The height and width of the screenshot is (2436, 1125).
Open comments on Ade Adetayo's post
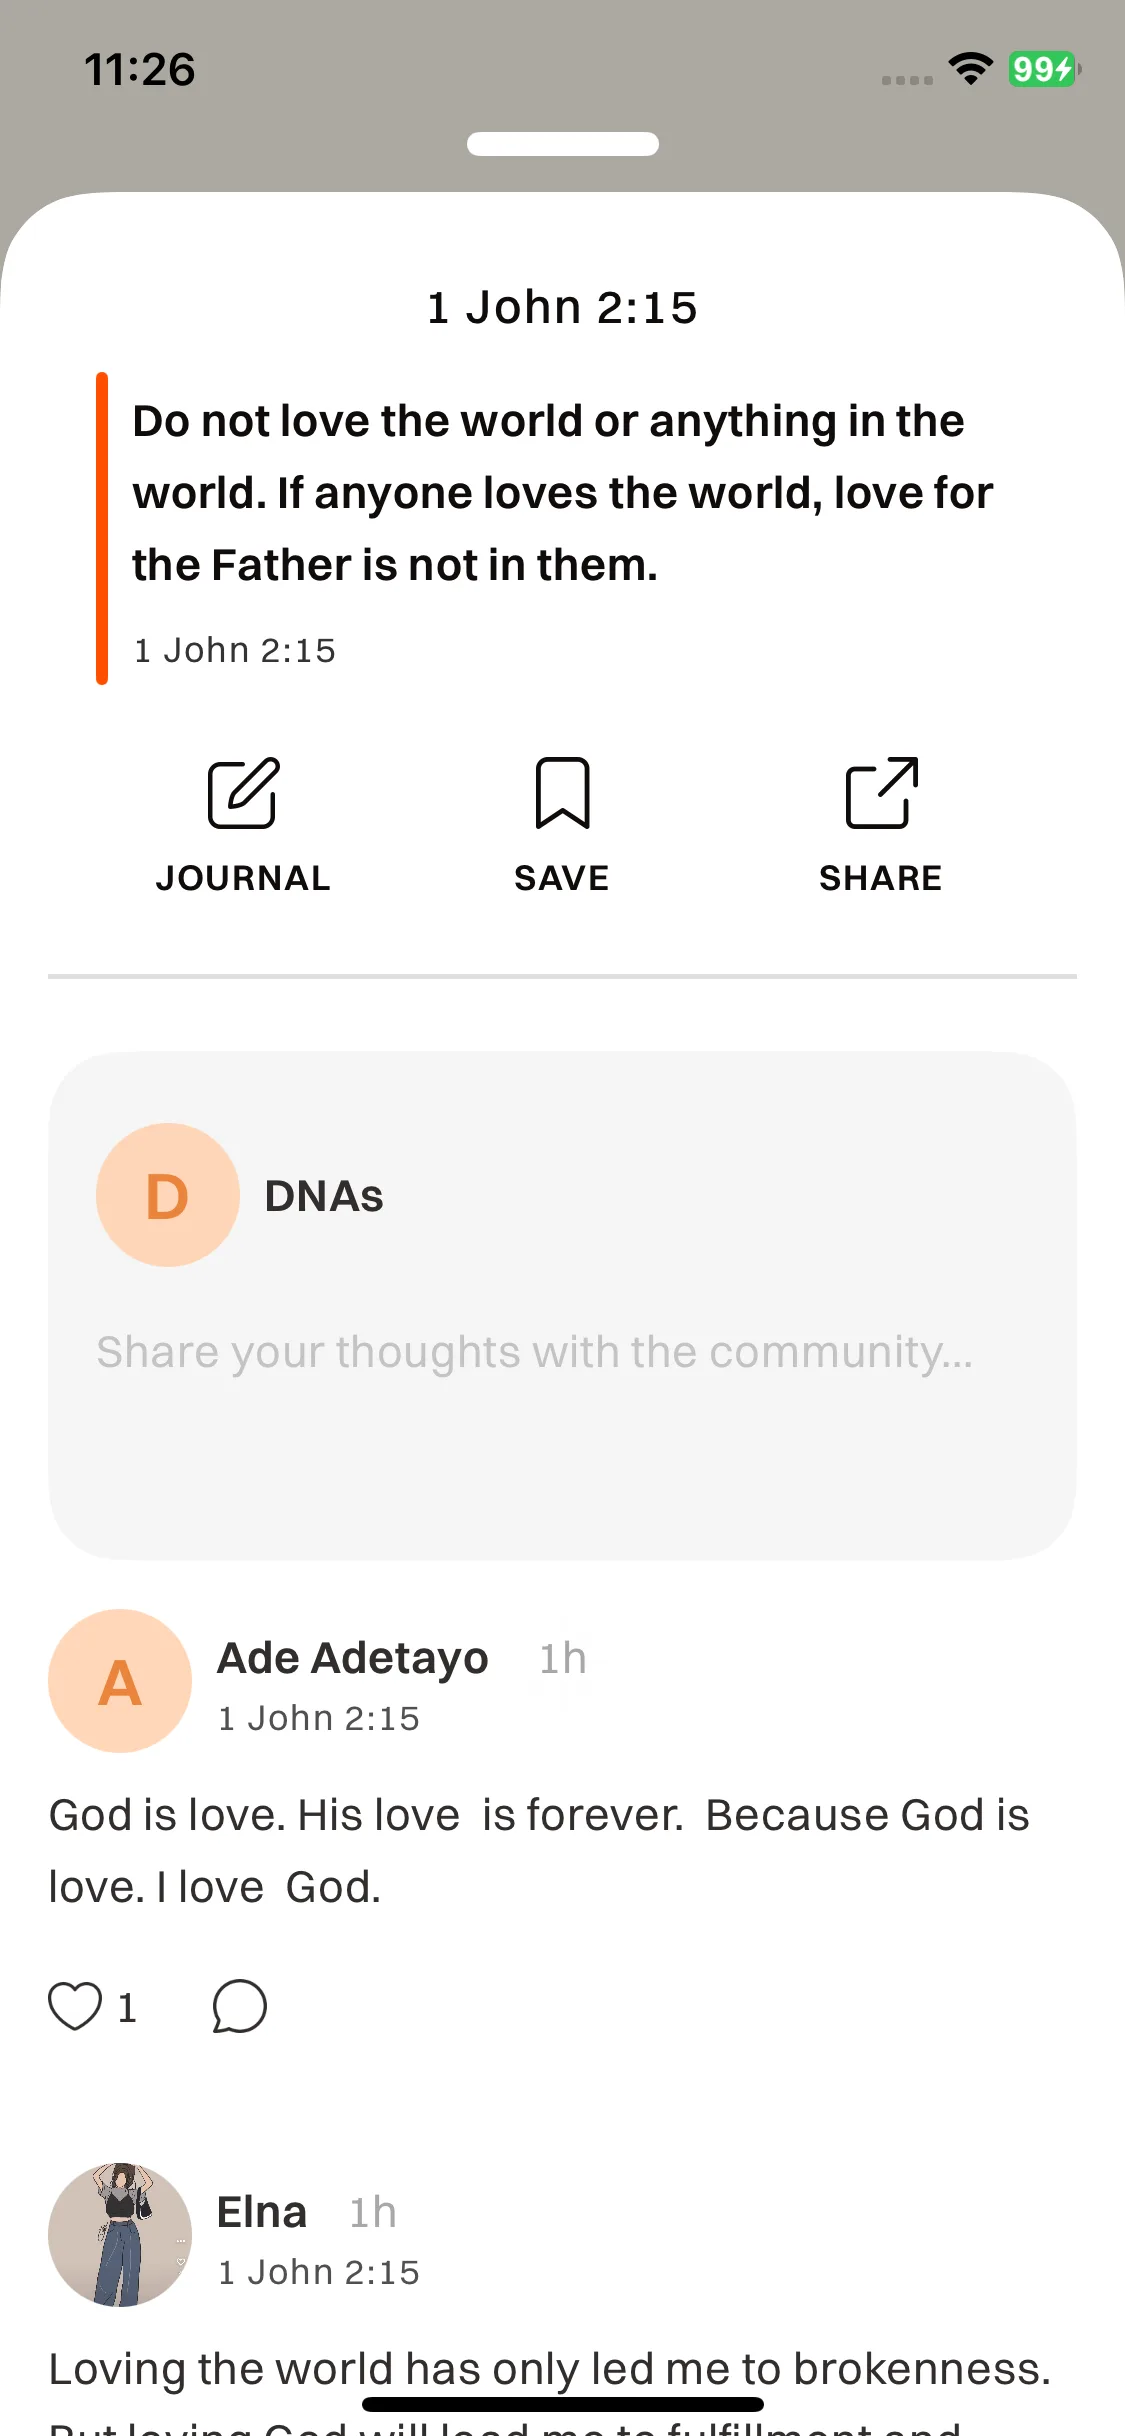click(240, 2006)
